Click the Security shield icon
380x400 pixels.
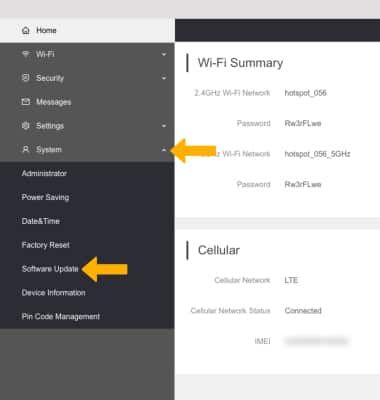[26, 78]
